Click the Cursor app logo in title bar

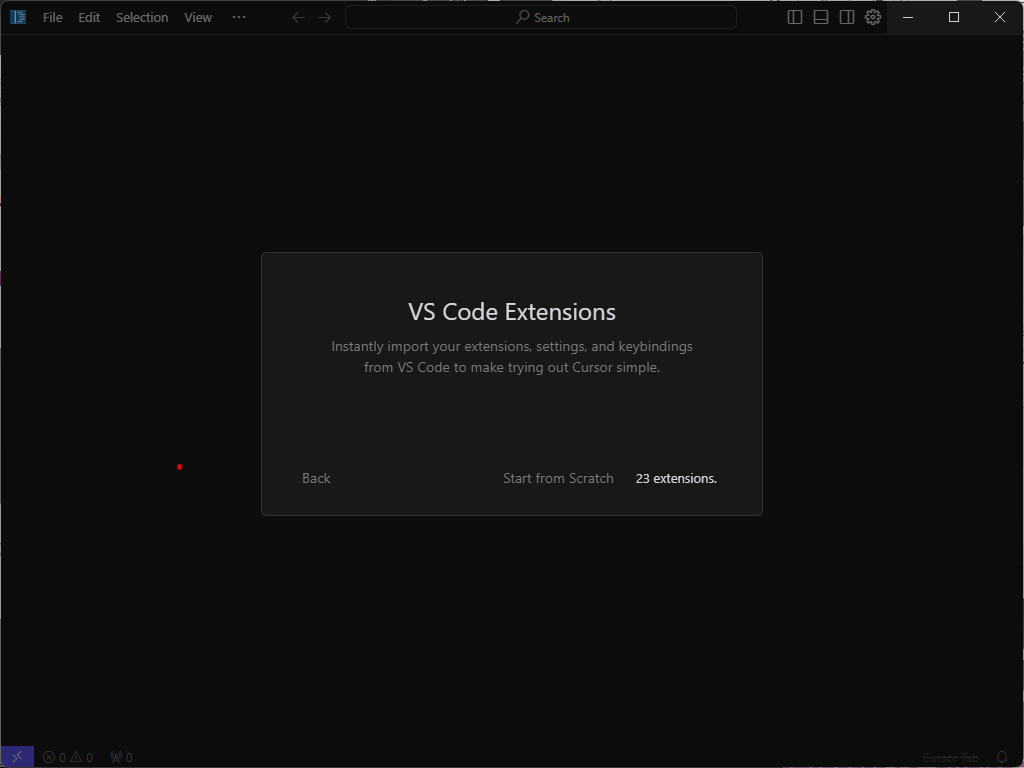pos(18,17)
